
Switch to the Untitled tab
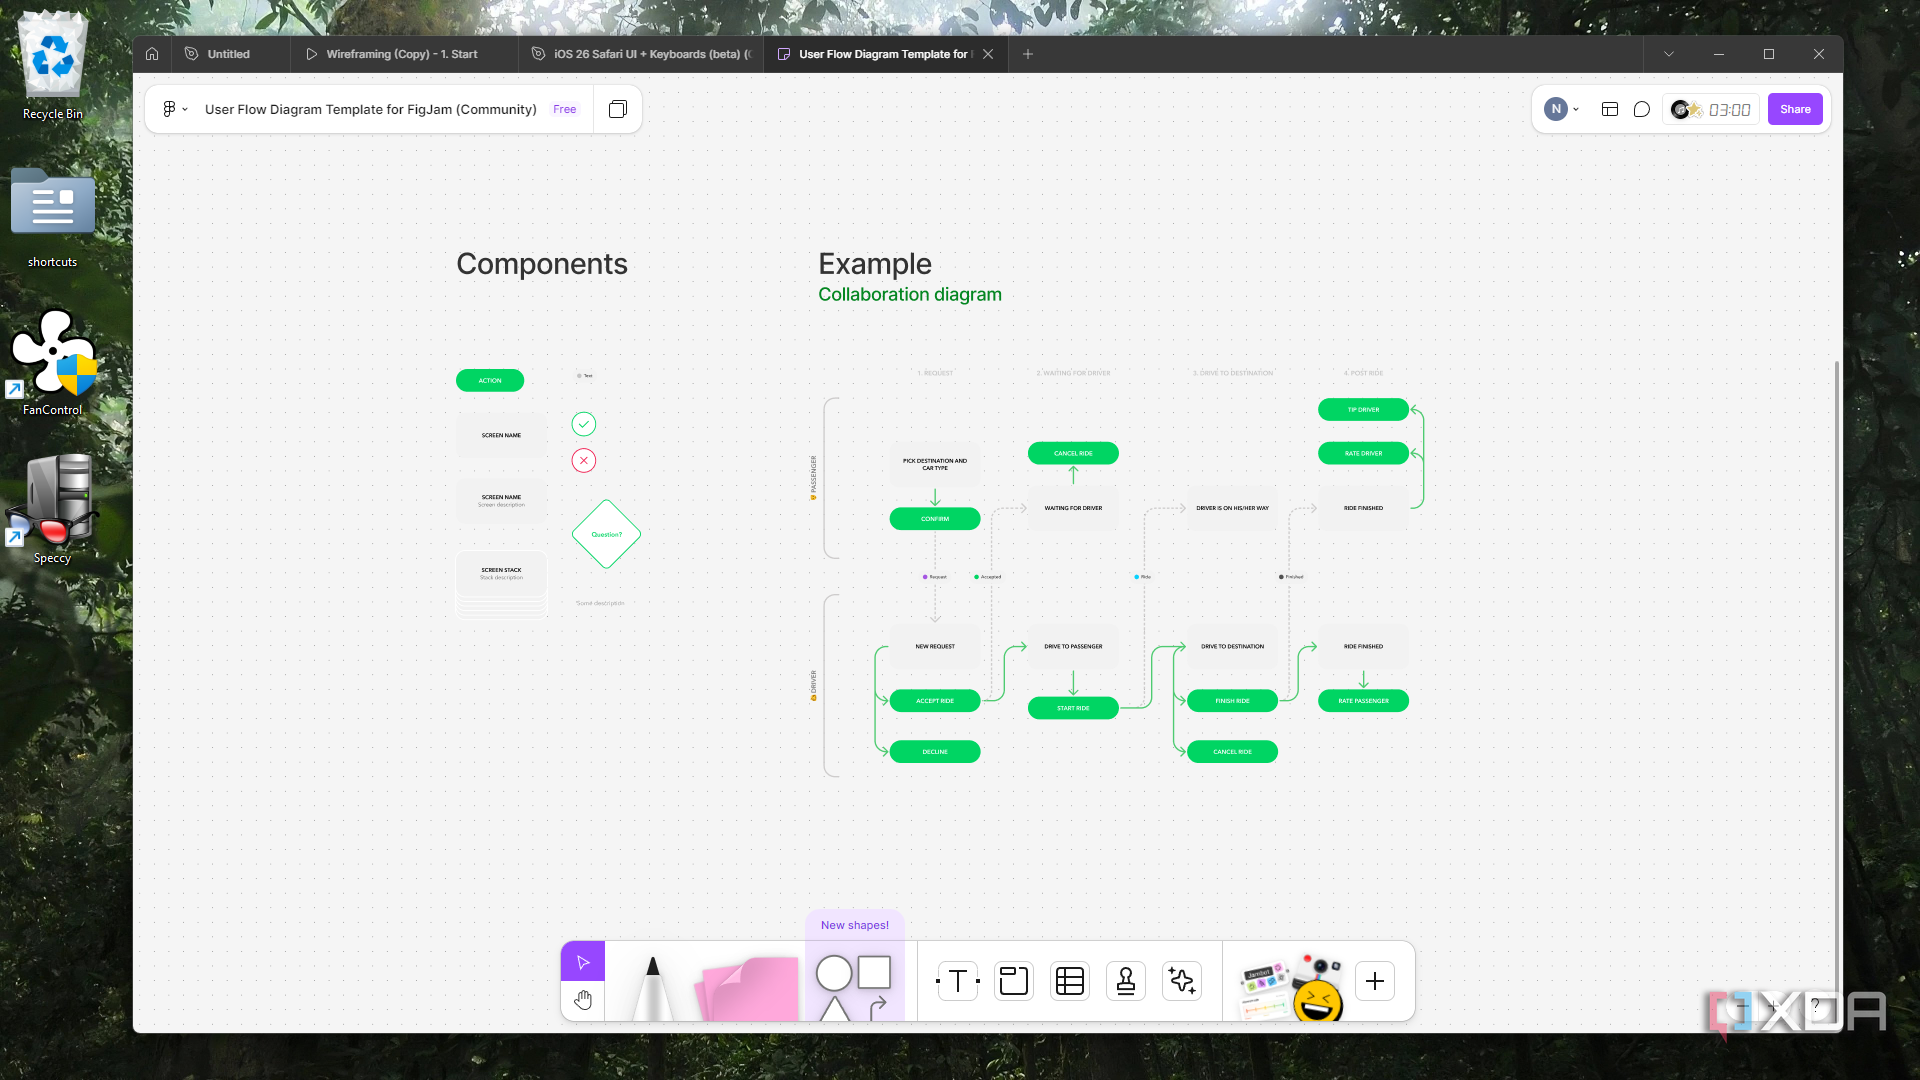point(230,54)
